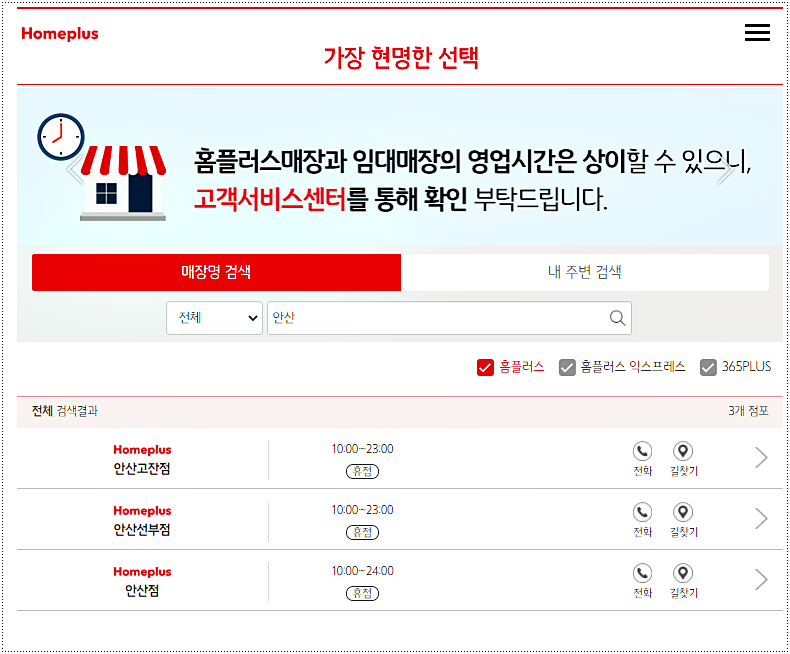Screen dimensions: 790x654
Task: Uncheck the 홈플러스 checkbox
Action: (x=485, y=367)
